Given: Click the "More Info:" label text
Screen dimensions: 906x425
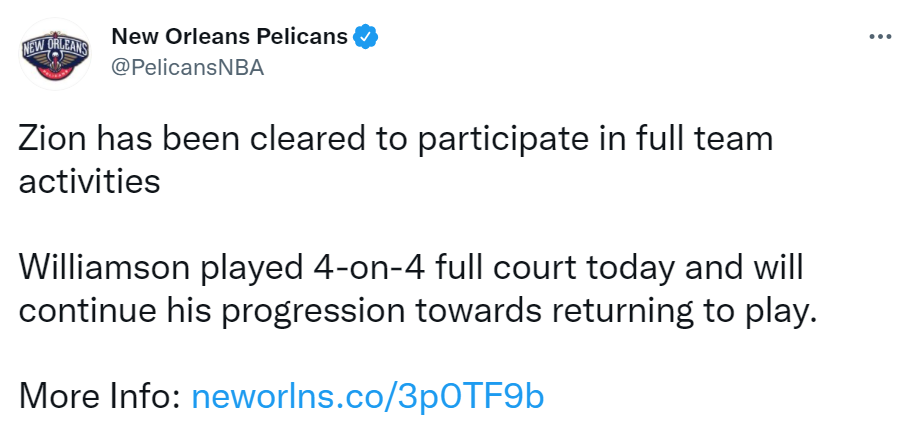Looking at the screenshot, I should click(100, 396).
